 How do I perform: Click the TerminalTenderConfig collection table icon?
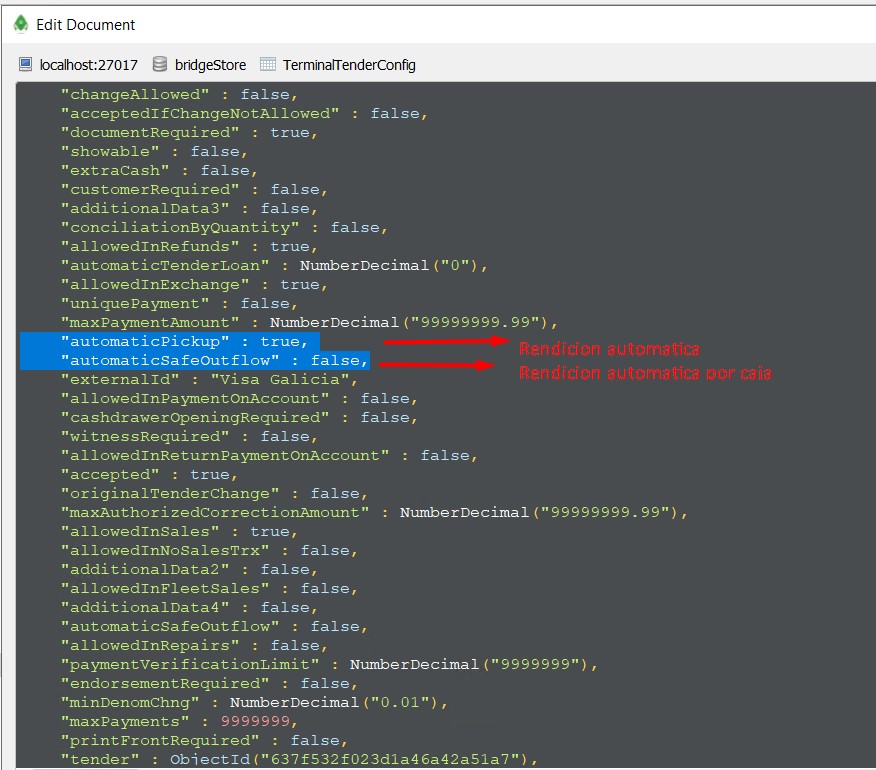tap(267, 65)
